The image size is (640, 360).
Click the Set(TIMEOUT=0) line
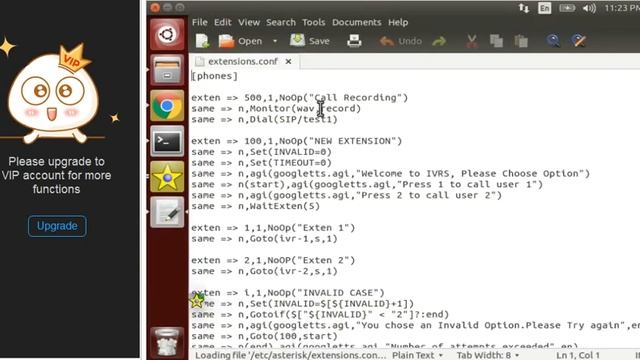261,162
